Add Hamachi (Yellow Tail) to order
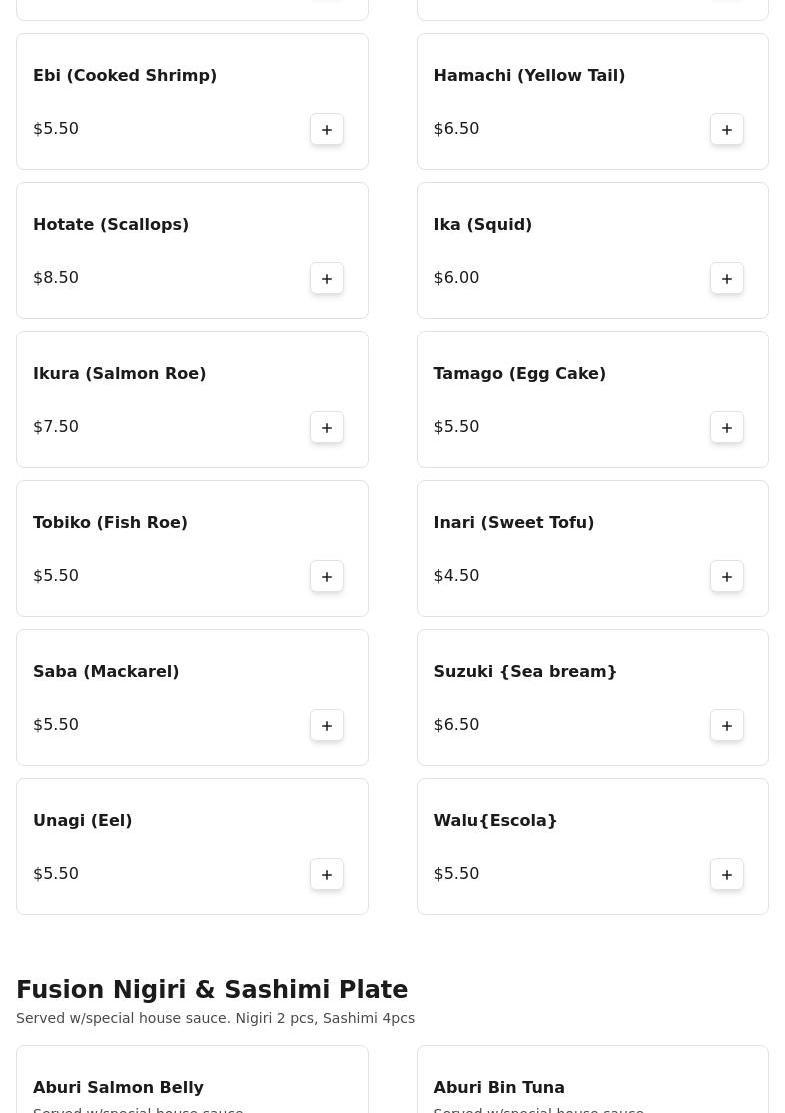Screen dimensions: 785x1113 [x=727, y=130]
